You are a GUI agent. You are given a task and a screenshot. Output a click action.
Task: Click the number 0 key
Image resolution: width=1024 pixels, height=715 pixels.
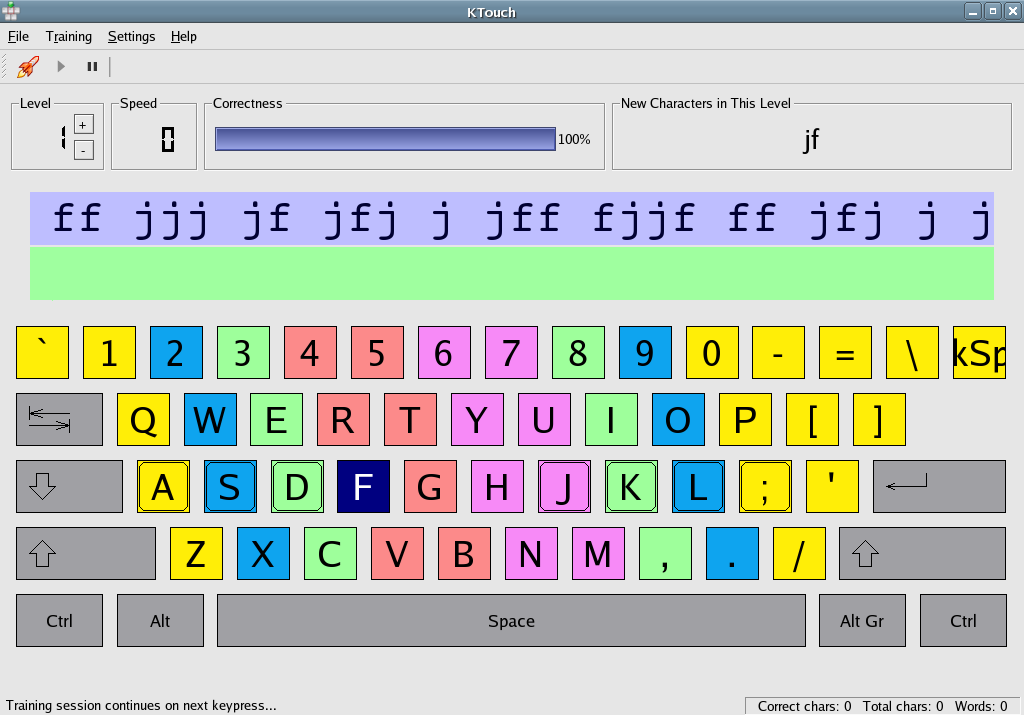[x=712, y=353]
